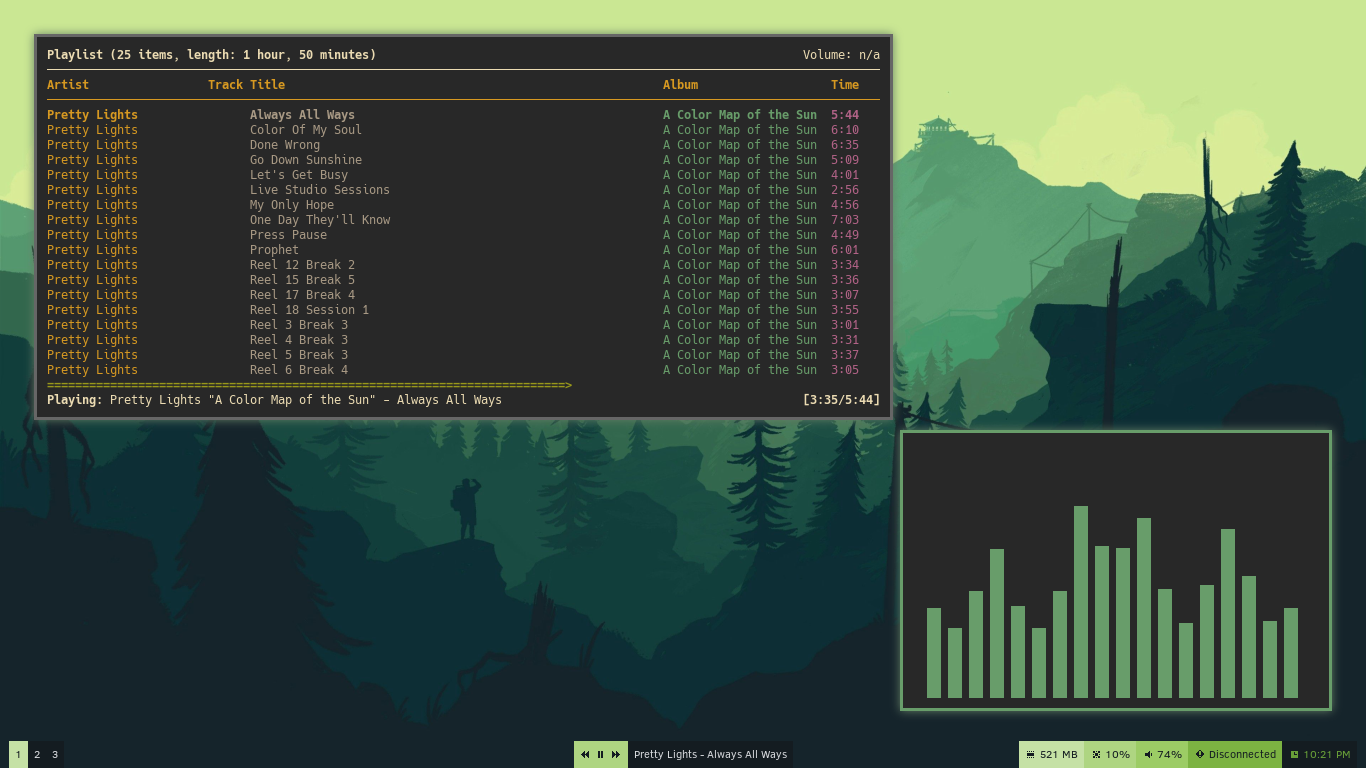Screen dimensions: 1366x768
Task: Switch to workspace 3
Action: tap(55, 755)
